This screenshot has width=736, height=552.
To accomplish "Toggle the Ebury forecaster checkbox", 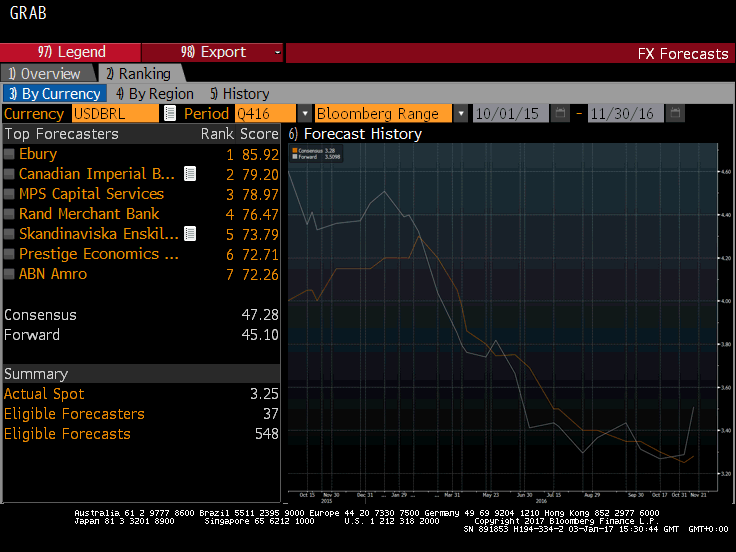I will 9,153.
